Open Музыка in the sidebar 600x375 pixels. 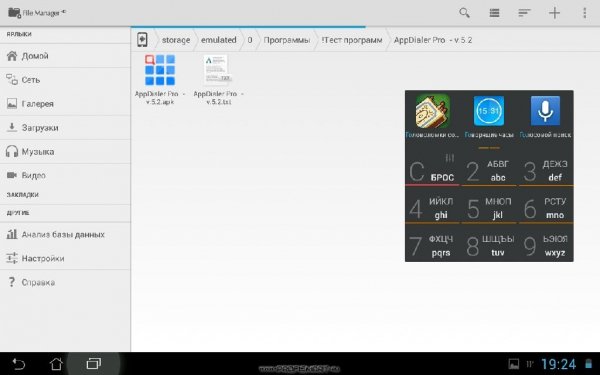[65, 152]
